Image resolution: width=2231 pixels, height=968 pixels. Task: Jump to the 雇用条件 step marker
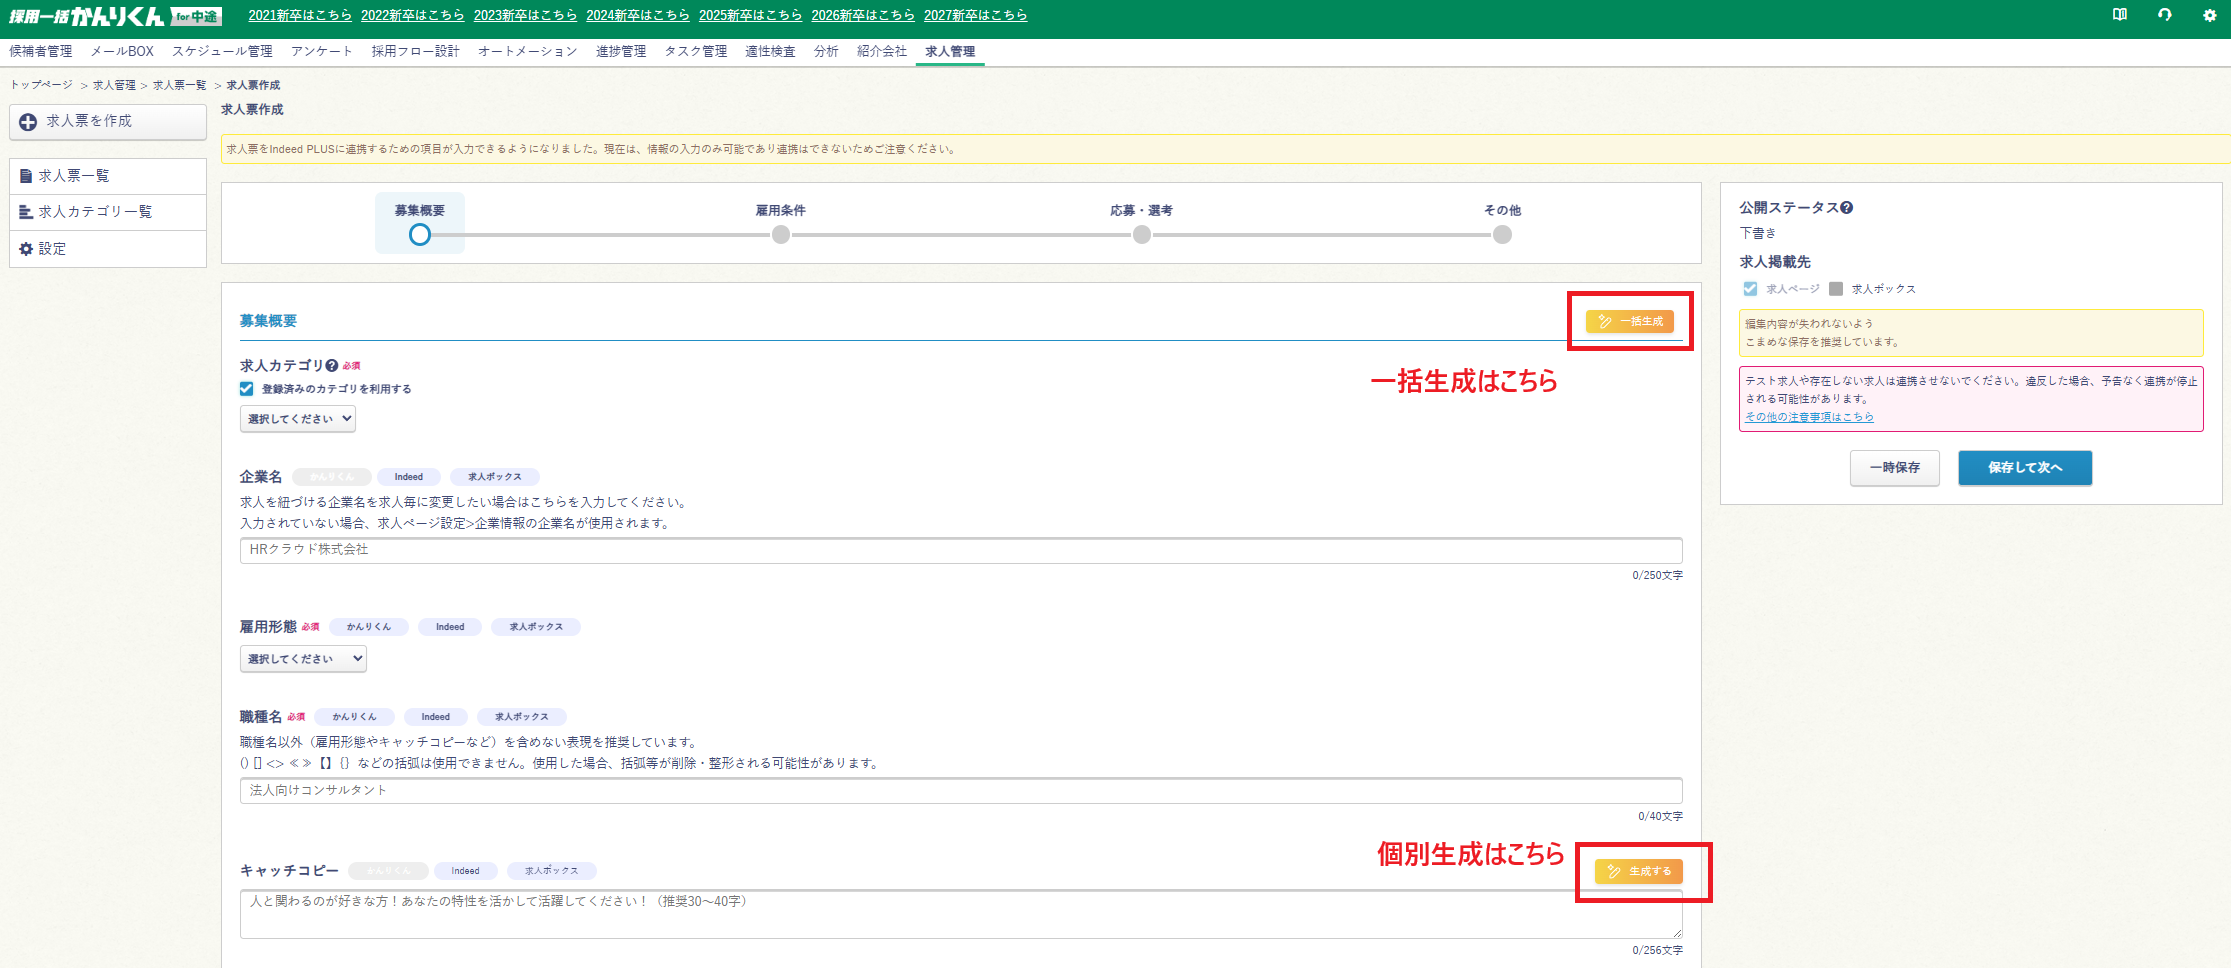click(x=781, y=235)
